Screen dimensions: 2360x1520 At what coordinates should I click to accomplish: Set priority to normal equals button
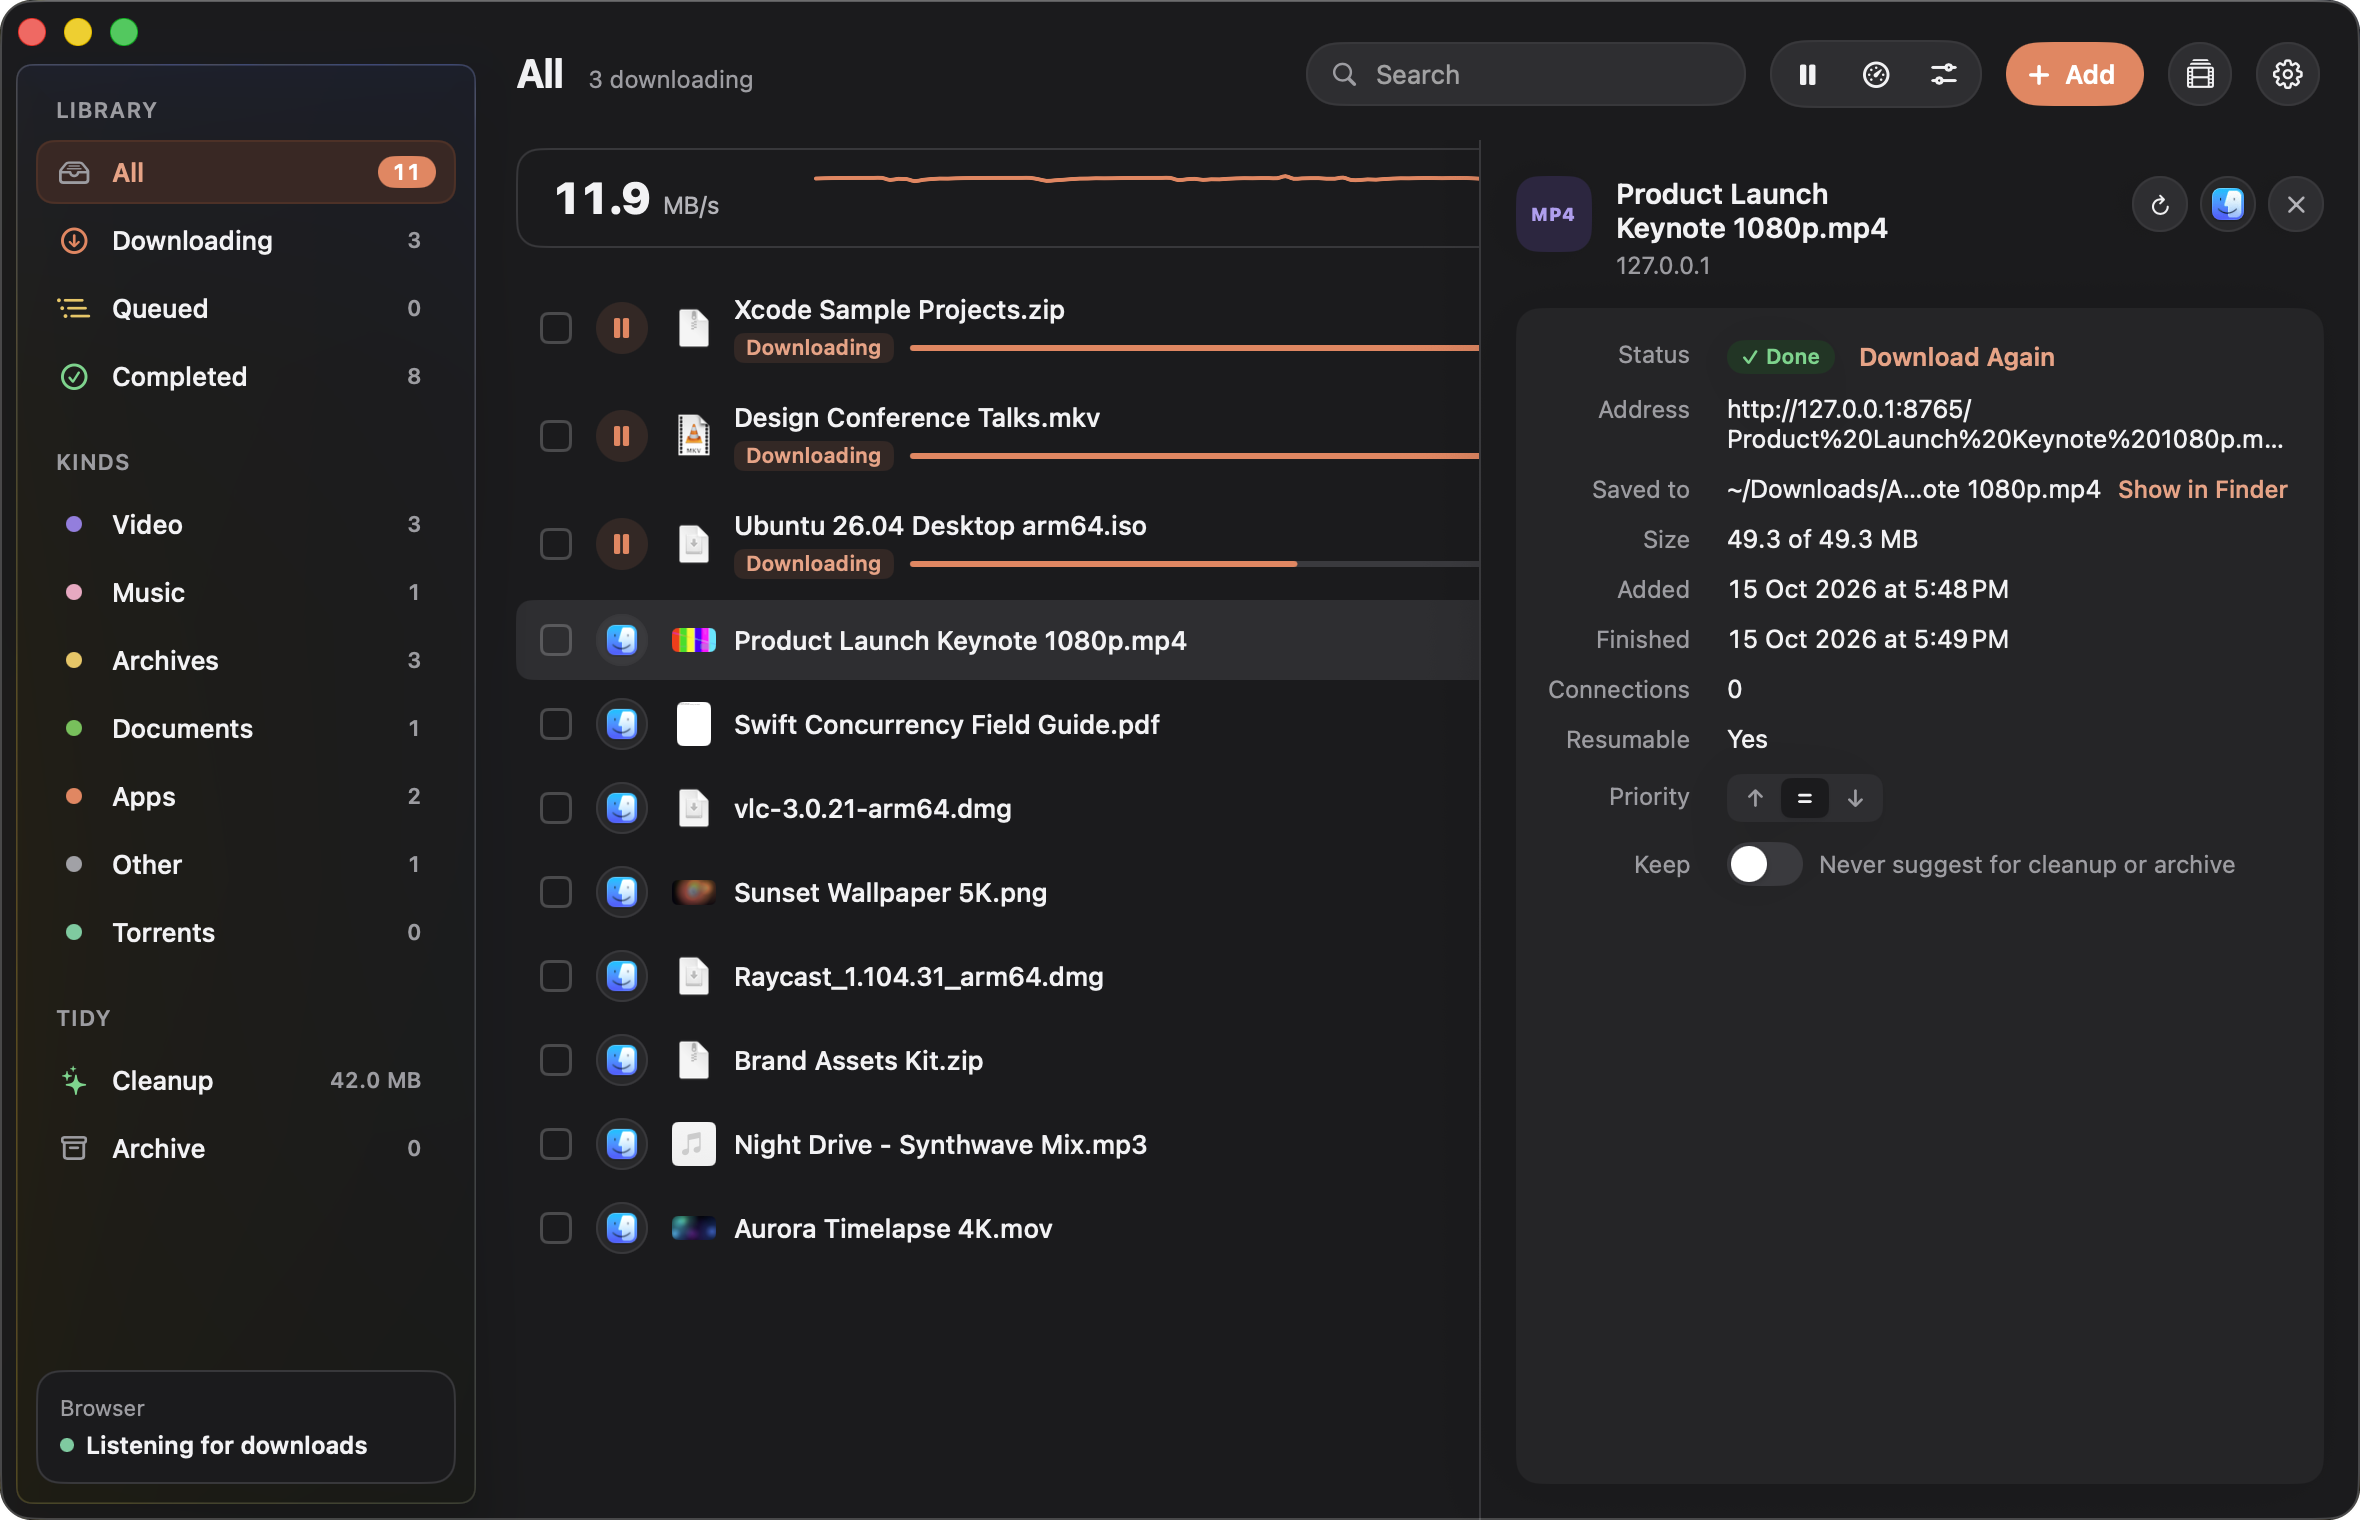pos(1805,798)
